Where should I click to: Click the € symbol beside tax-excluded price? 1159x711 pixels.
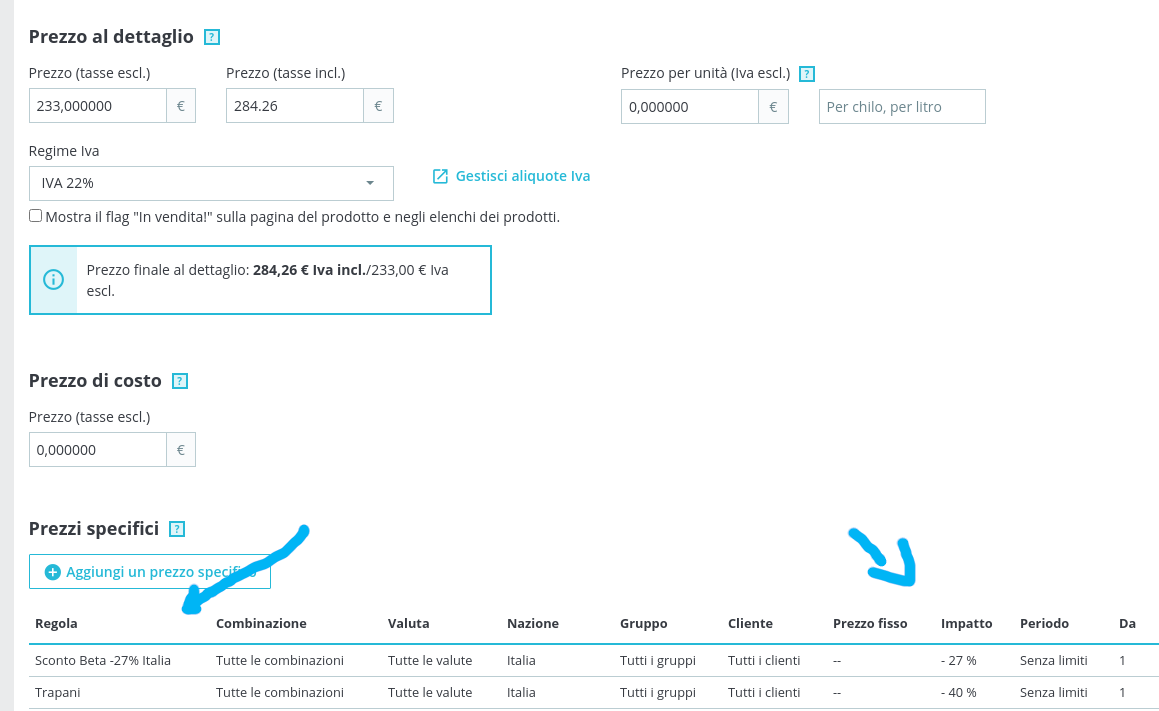point(180,104)
